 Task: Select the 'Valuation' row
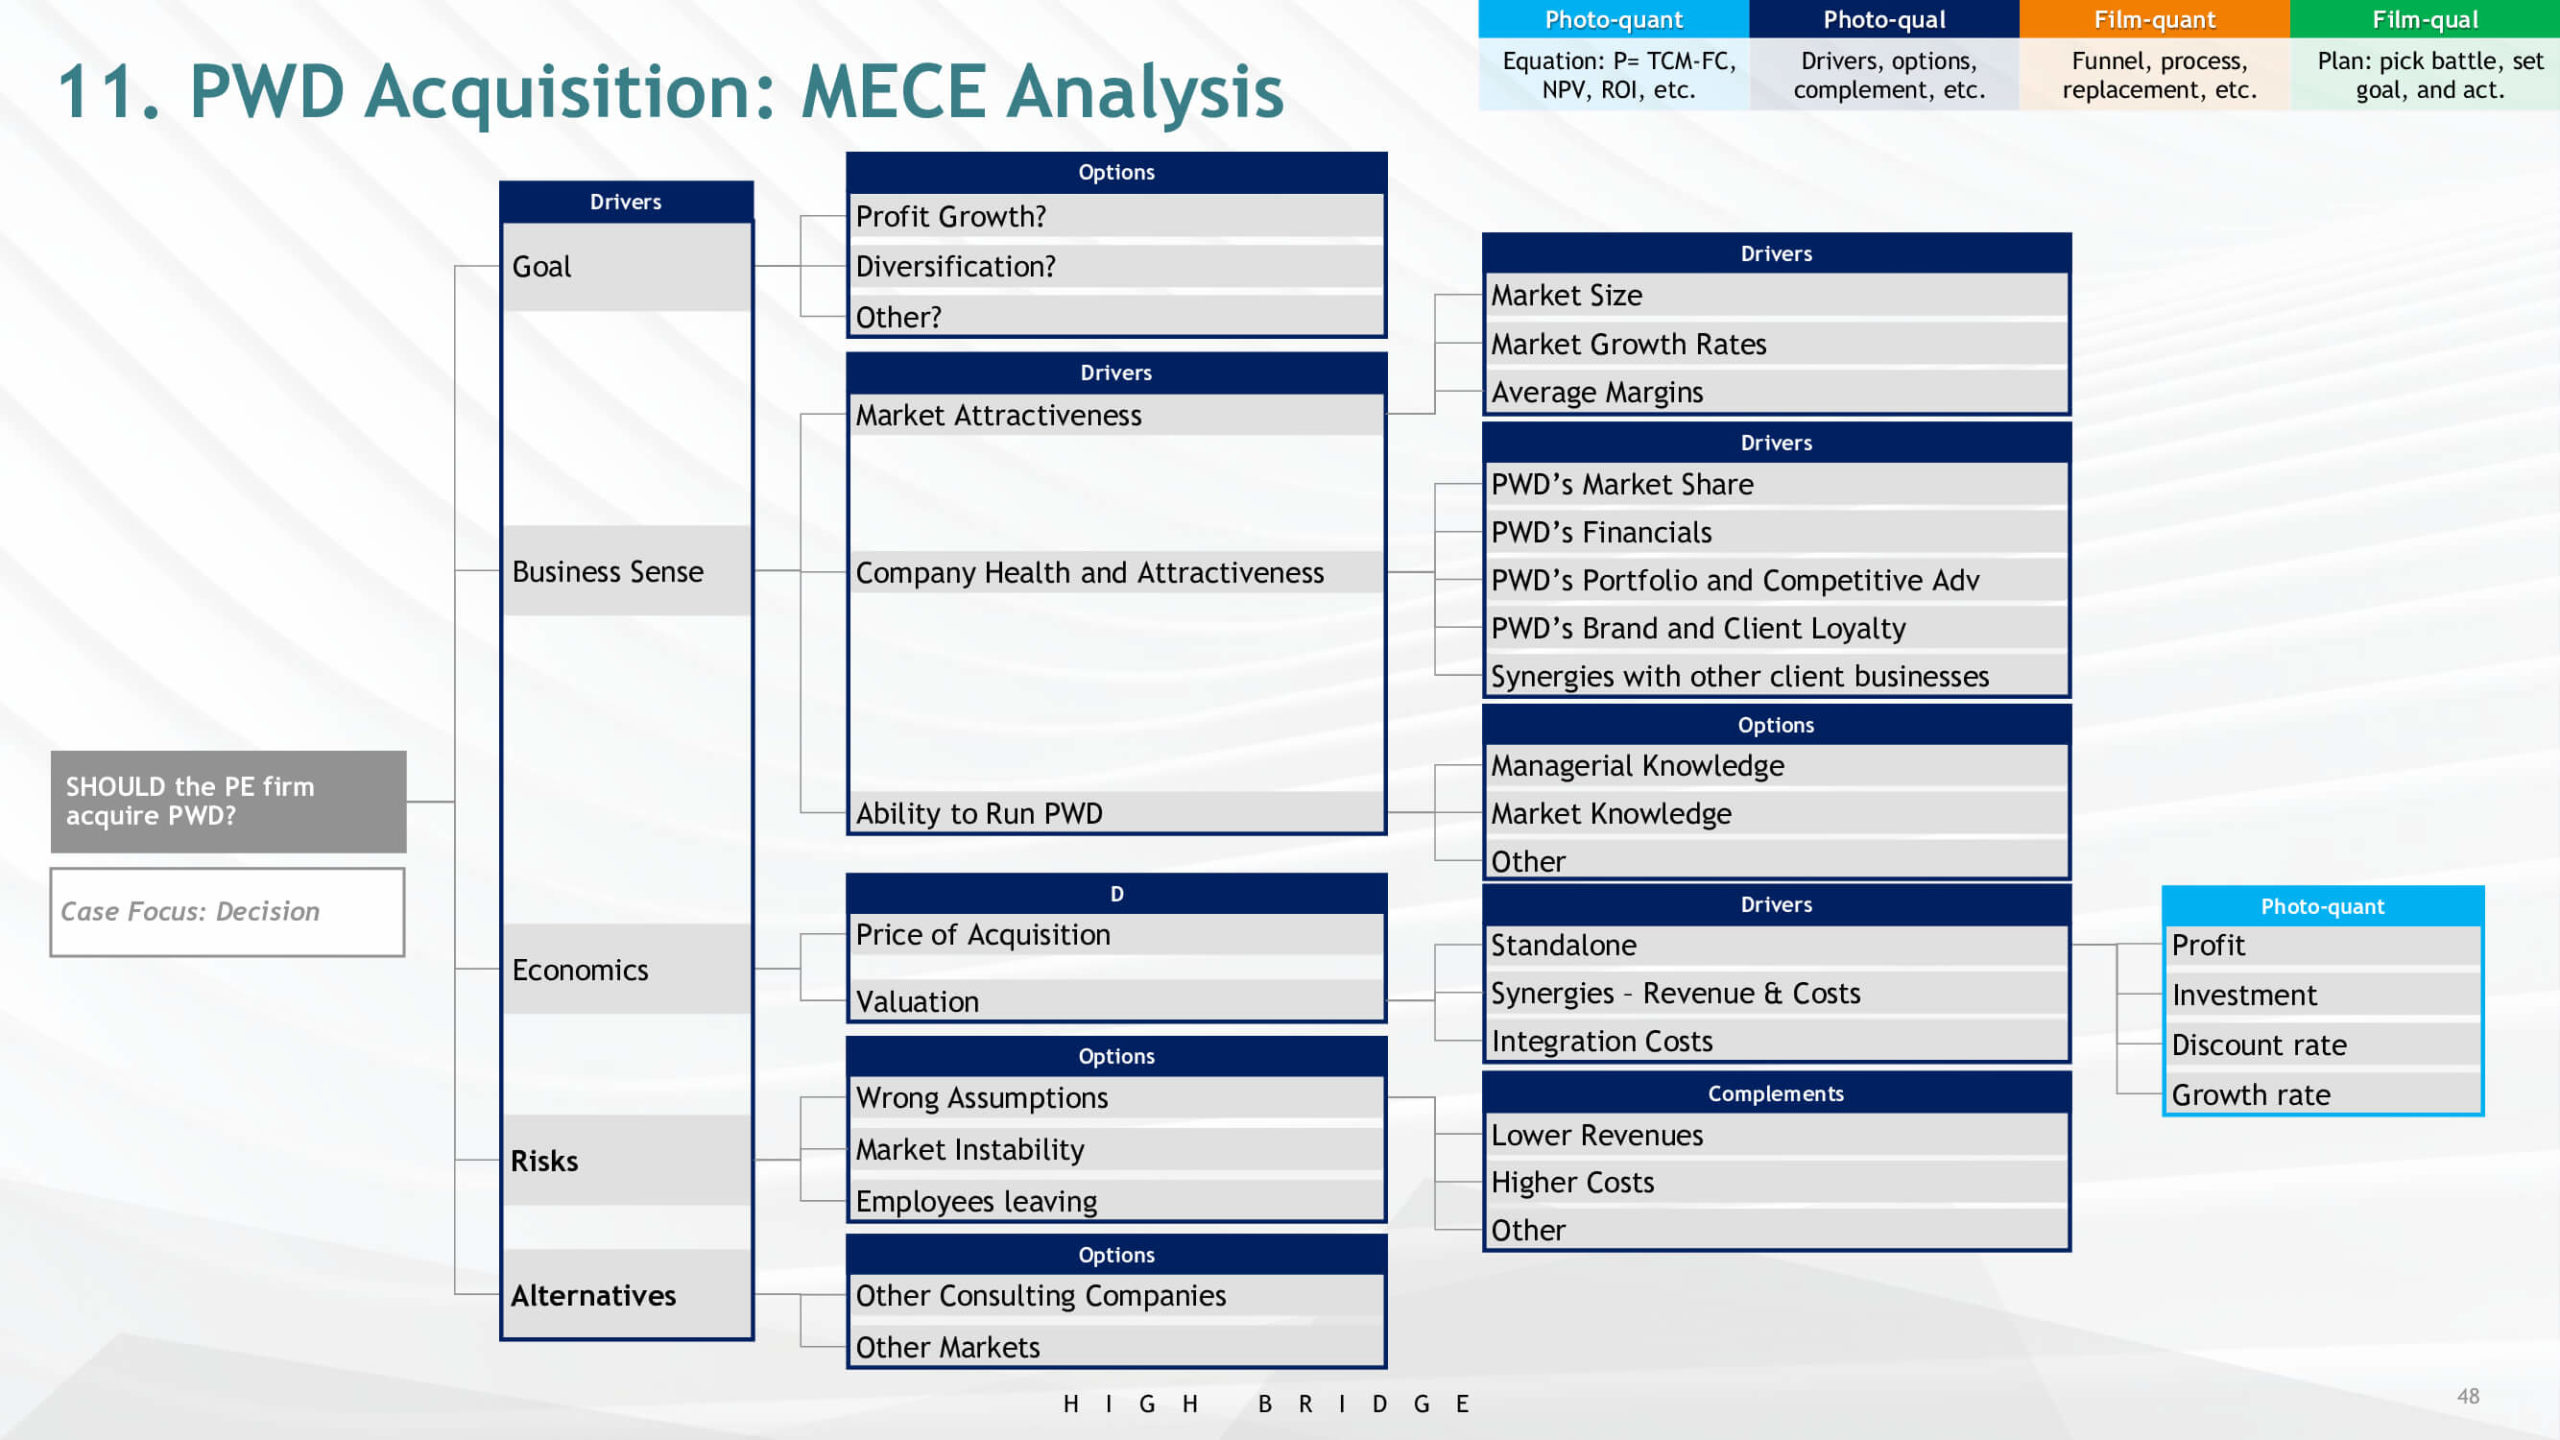[x=1116, y=1000]
